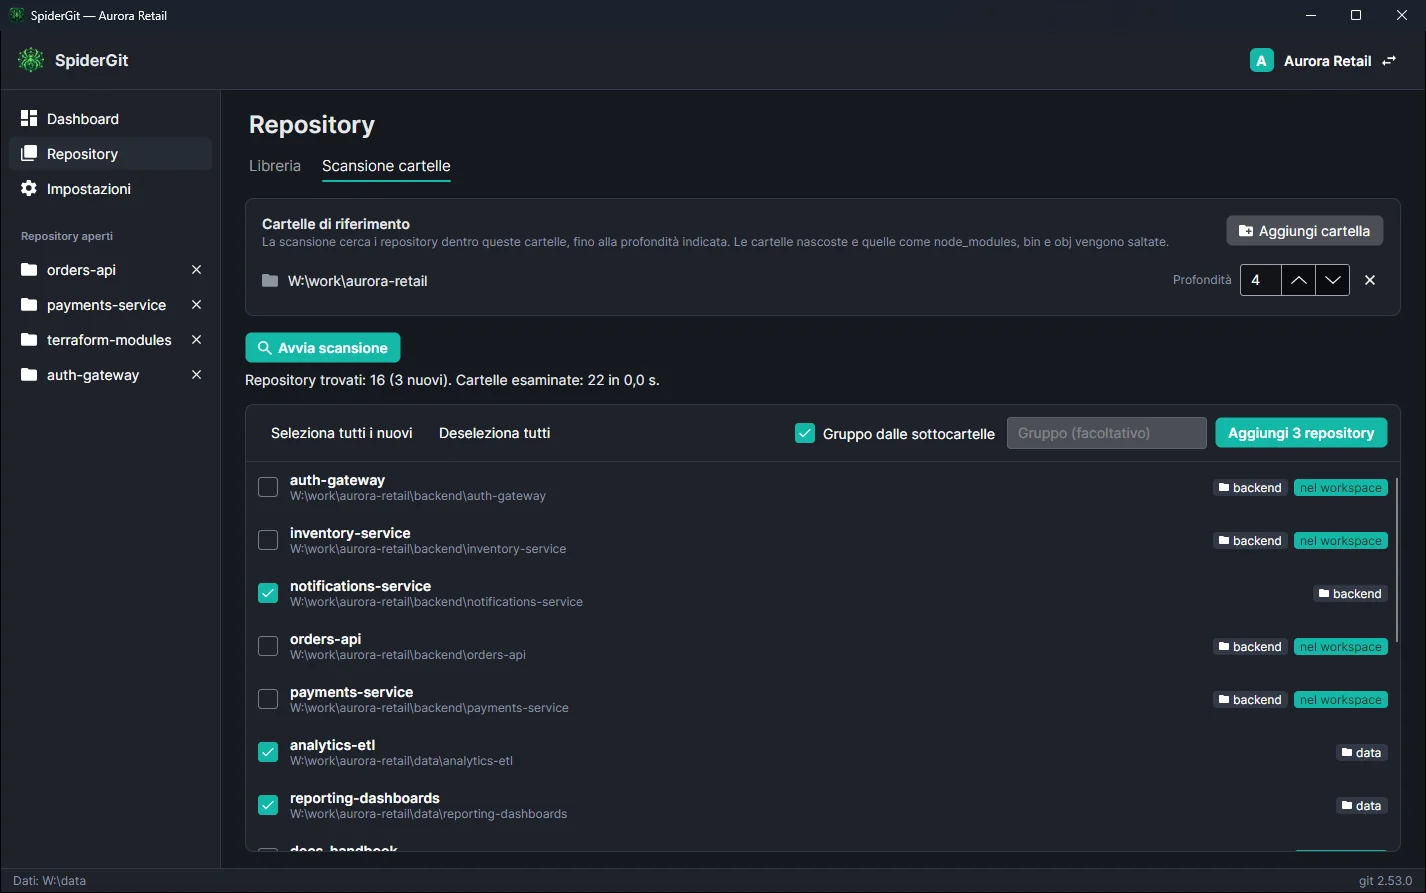Click the results list vertical scrollbar
Screen dimensions: 1426x893
click(x=1397, y=560)
